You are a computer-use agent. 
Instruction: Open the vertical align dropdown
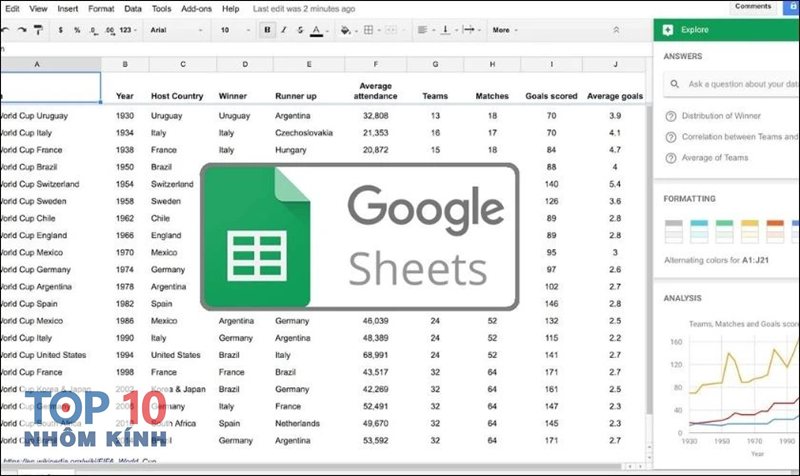click(x=448, y=30)
